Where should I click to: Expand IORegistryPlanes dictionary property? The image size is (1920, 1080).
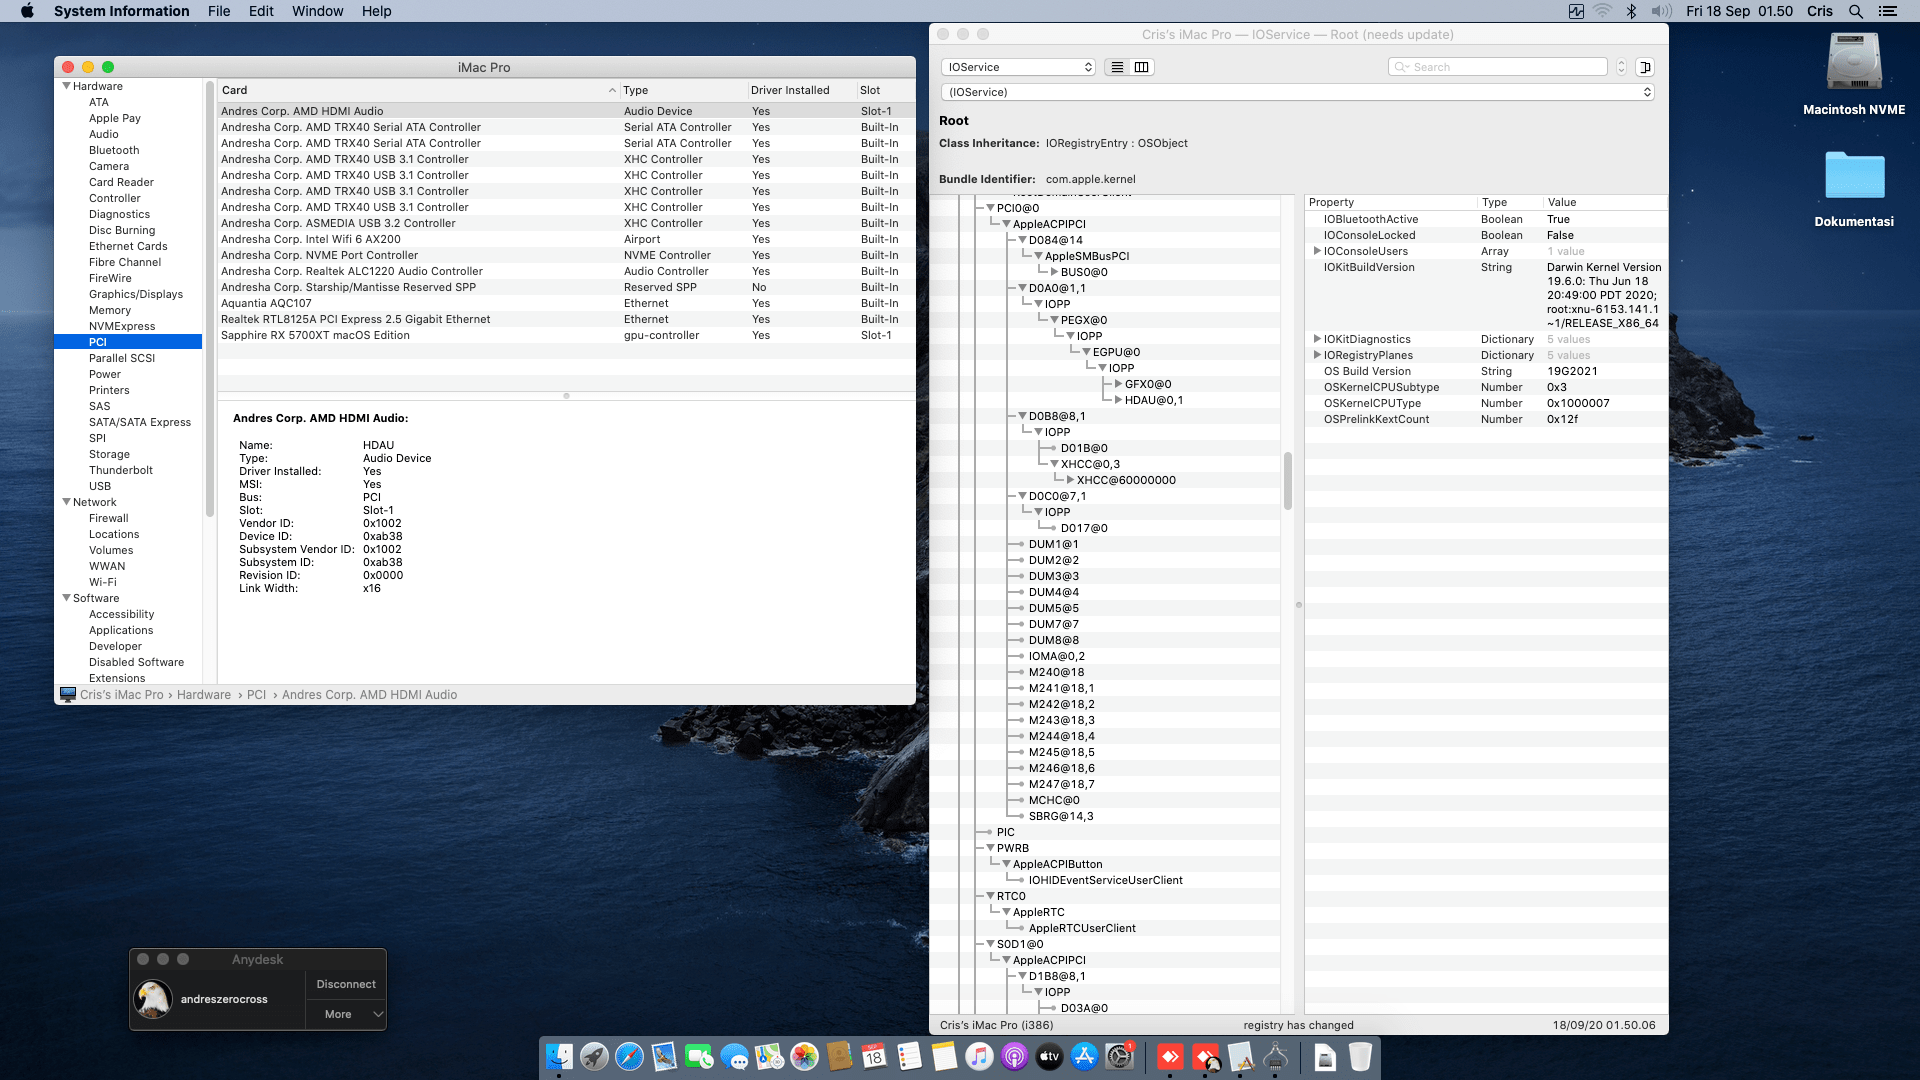pyautogui.click(x=1317, y=355)
